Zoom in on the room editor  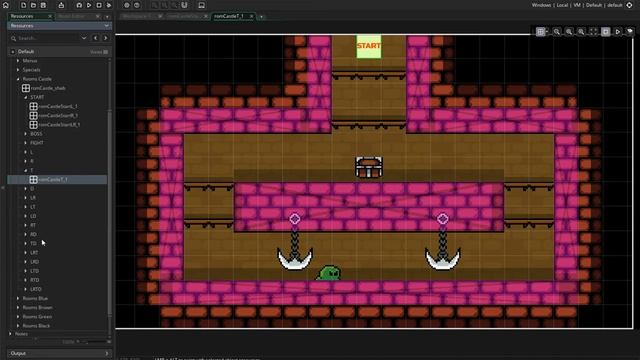click(x=581, y=31)
